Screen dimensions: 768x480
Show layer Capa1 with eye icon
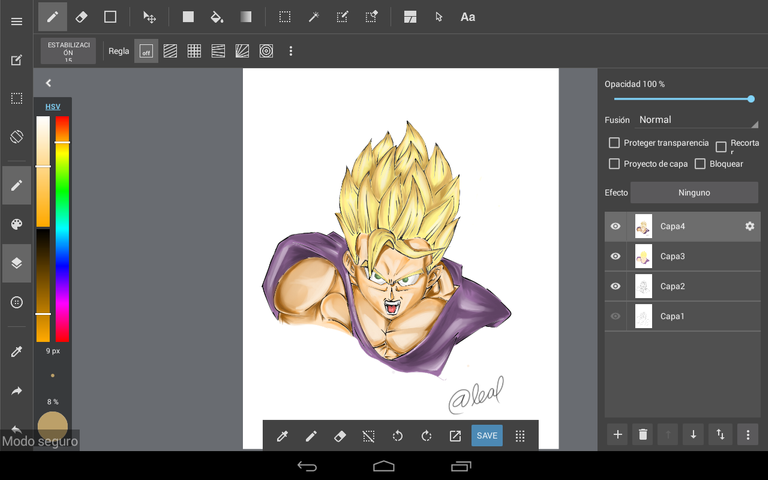coord(616,316)
